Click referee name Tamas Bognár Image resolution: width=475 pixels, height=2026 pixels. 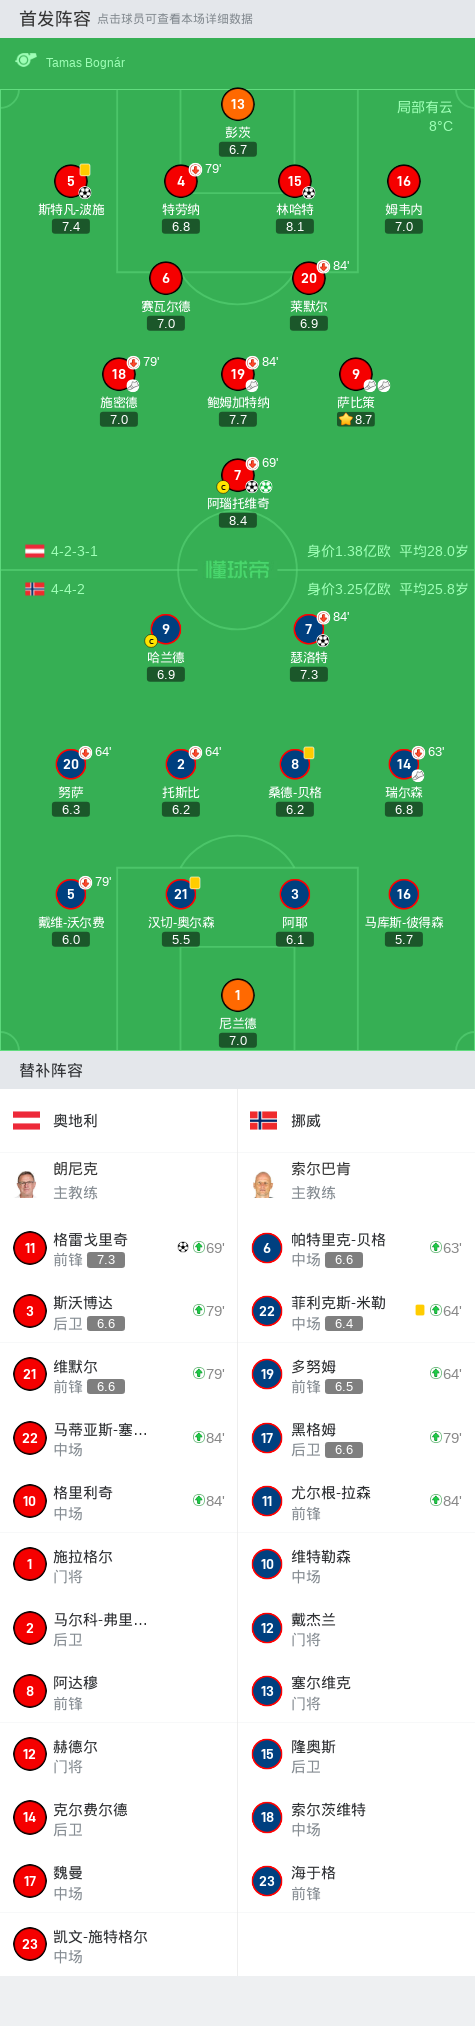[x=85, y=62]
